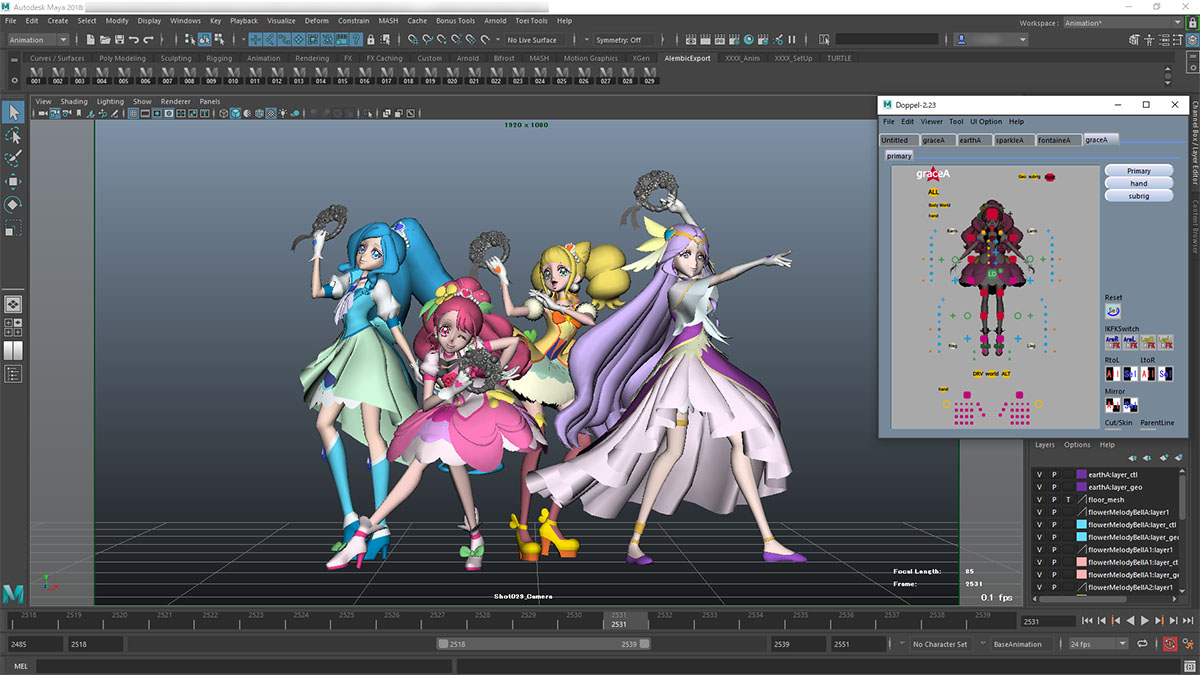Click shelf button 015
This screenshot has width=1200, height=675.
(x=343, y=75)
